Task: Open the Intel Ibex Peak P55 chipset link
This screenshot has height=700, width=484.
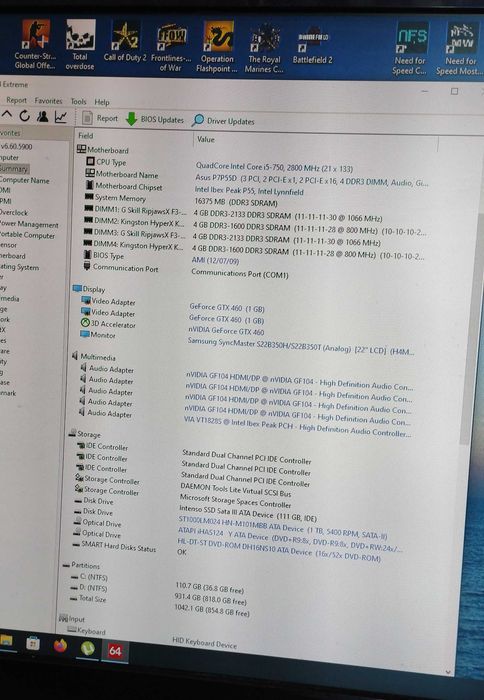Action: coord(249,191)
